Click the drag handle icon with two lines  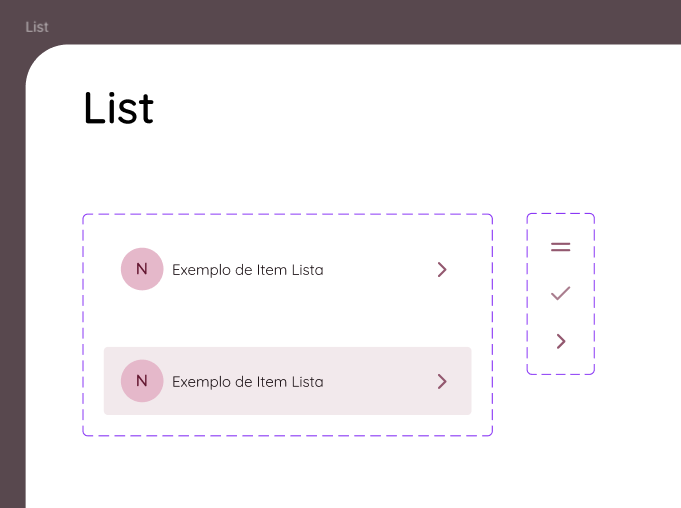[x=561, y=246]
